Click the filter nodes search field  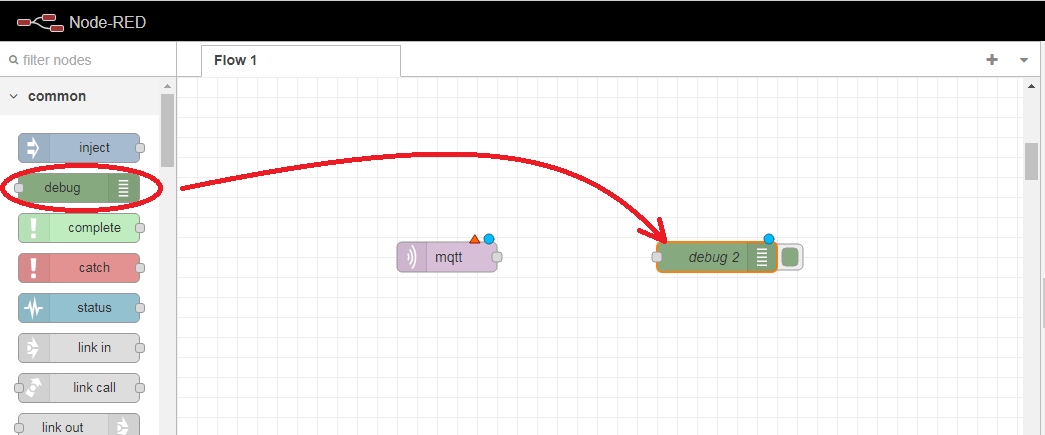pyautogui.click(x=85, y=60)
